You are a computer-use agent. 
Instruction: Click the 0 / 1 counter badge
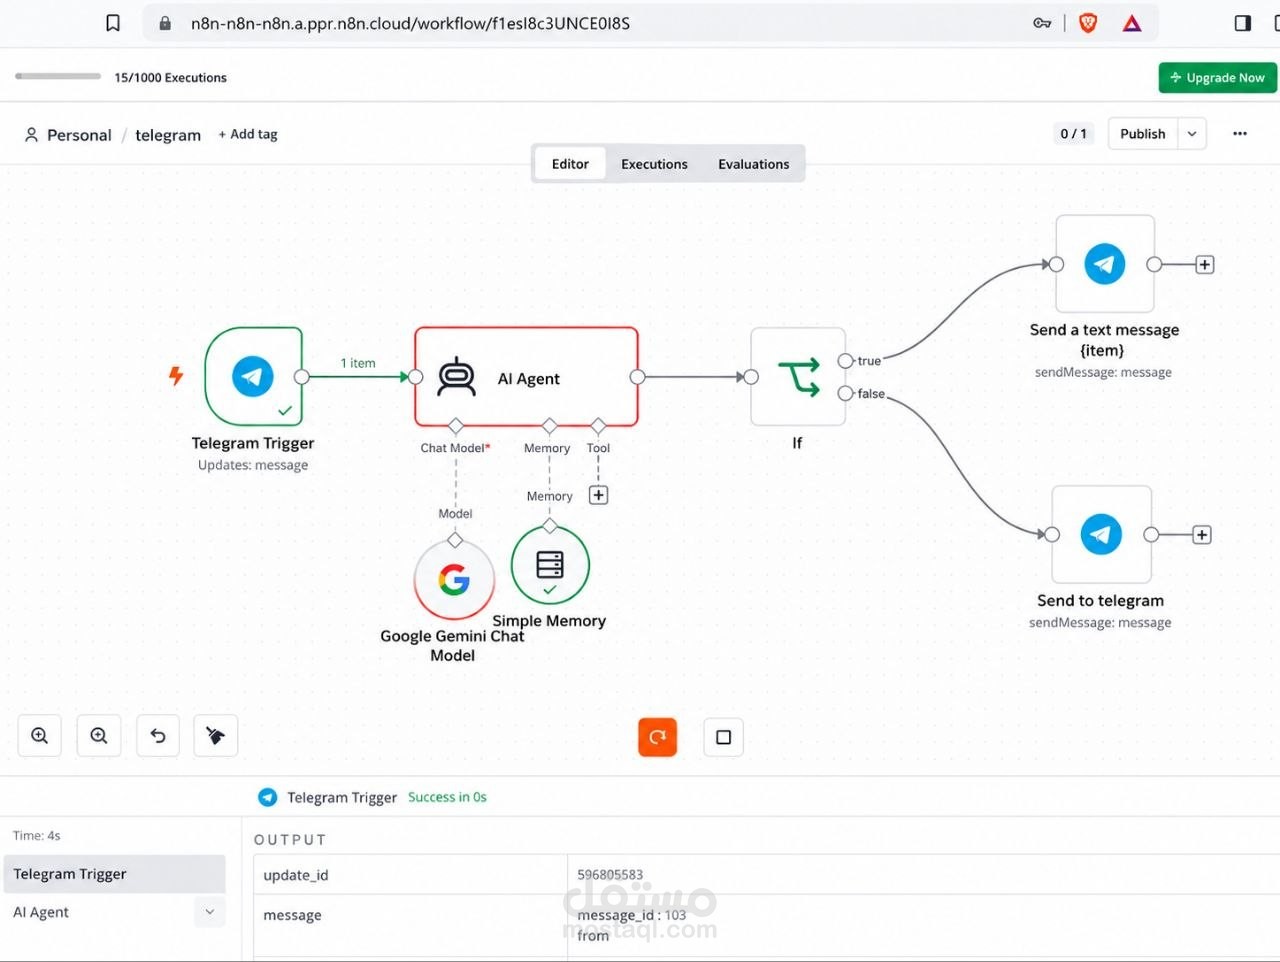coord(1074,134)
